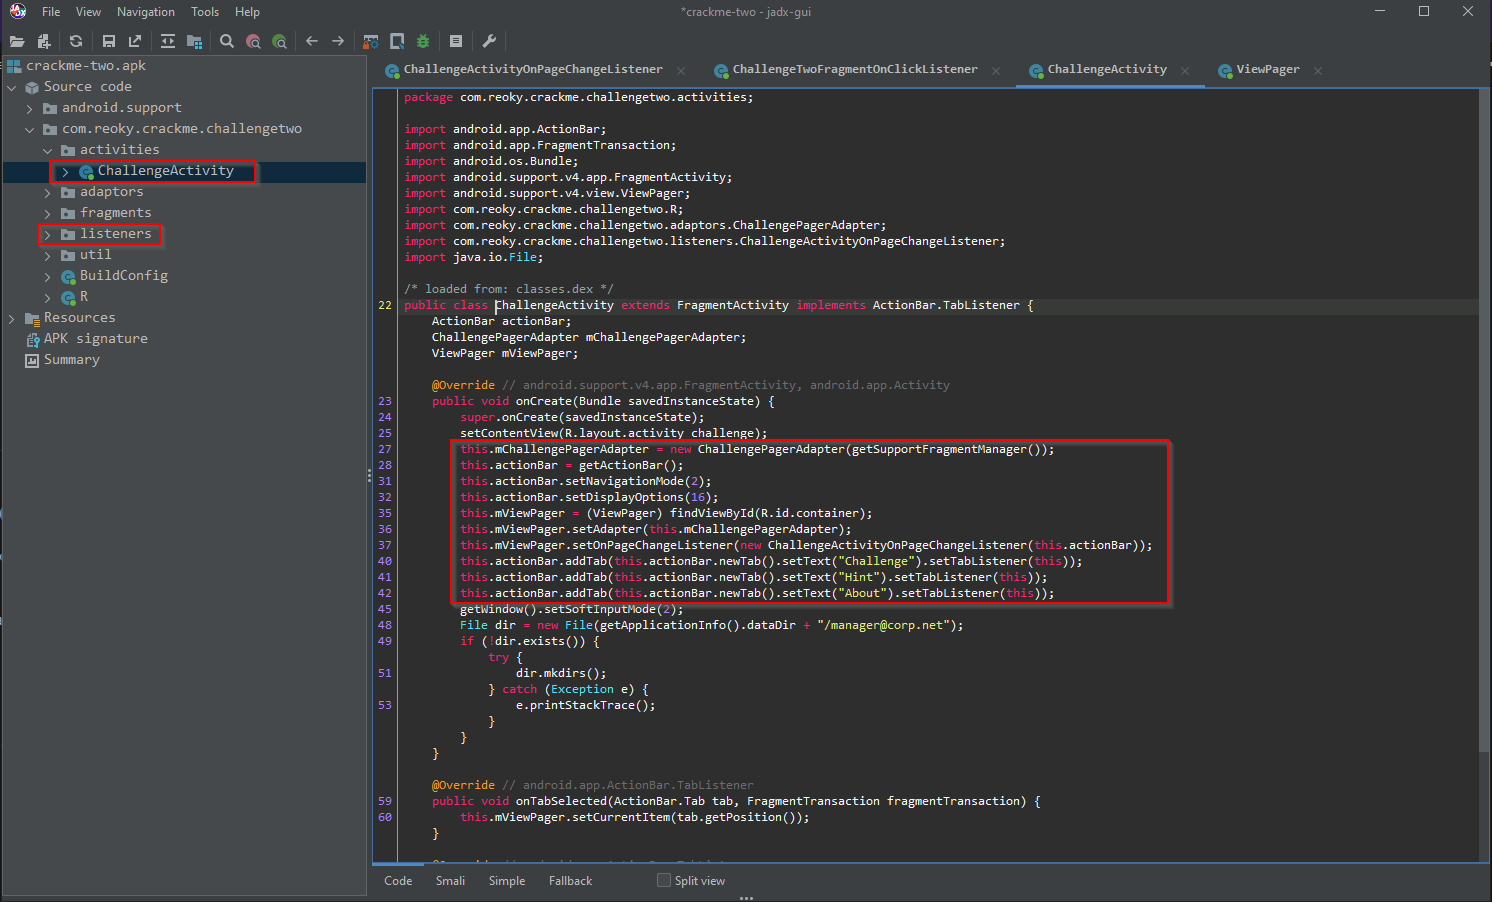Image resolution: width=1492 pixels, height=902 pixels.
Task: Expand the adaptors package
Action: tap(47, 192)
